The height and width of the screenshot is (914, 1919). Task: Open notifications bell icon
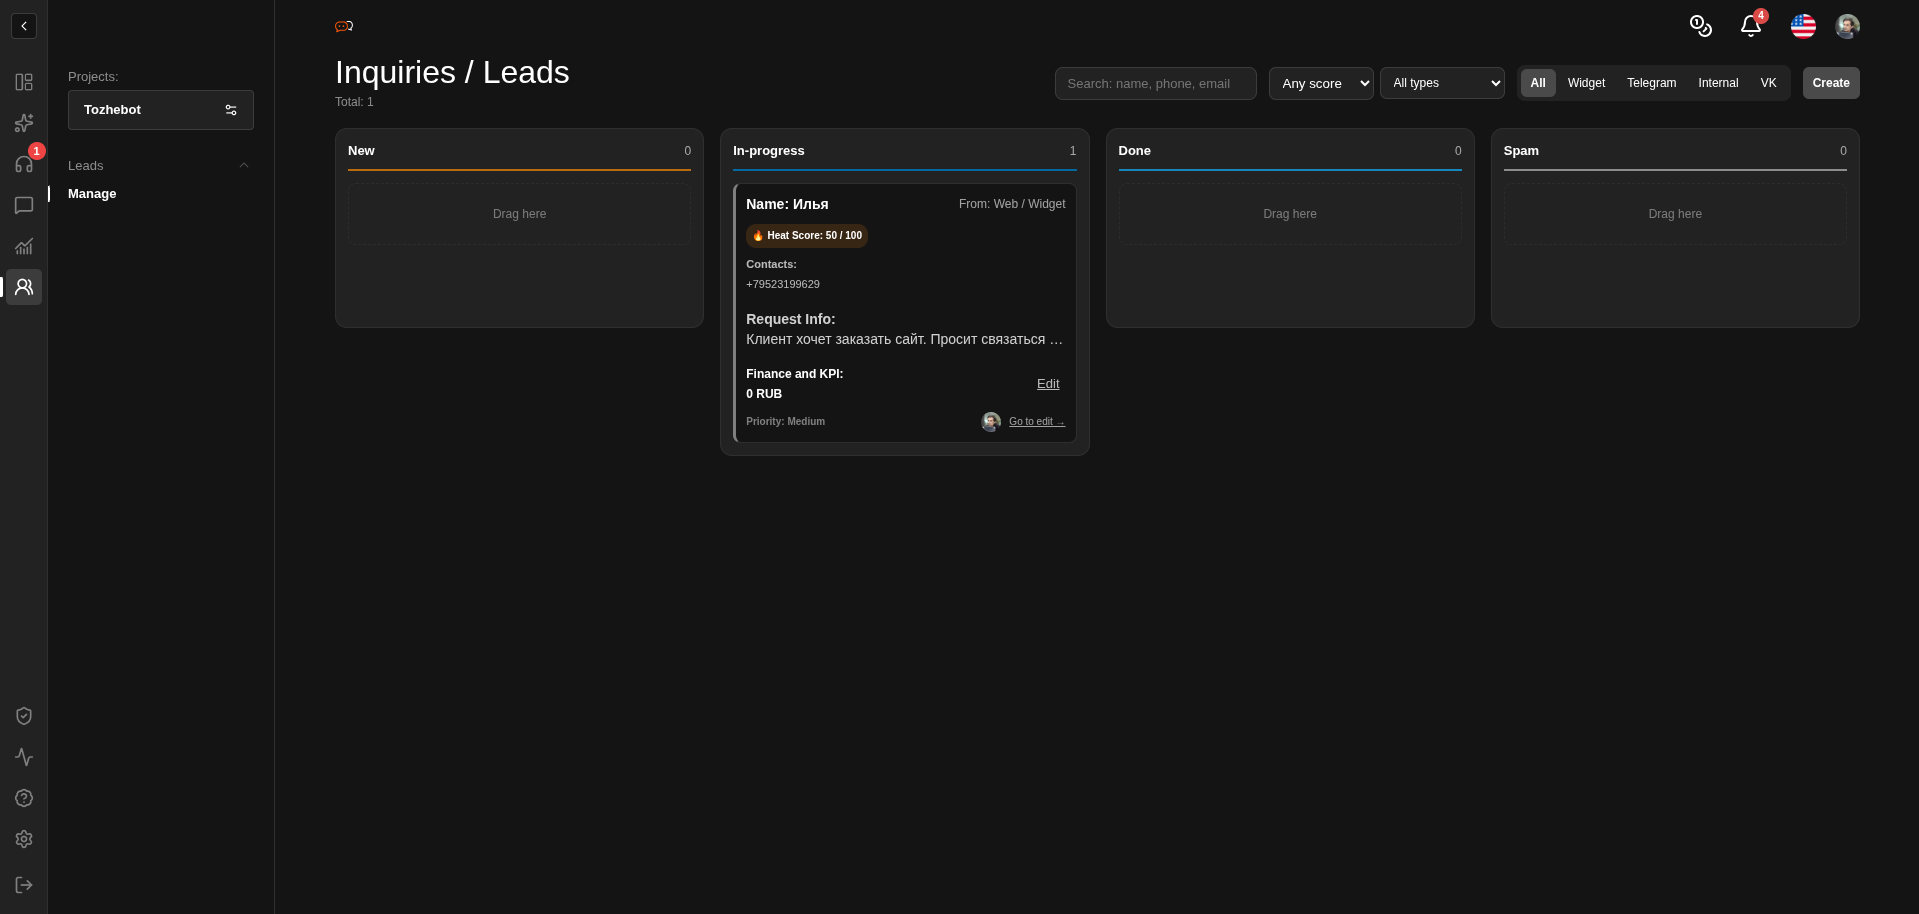point(1750,26)
